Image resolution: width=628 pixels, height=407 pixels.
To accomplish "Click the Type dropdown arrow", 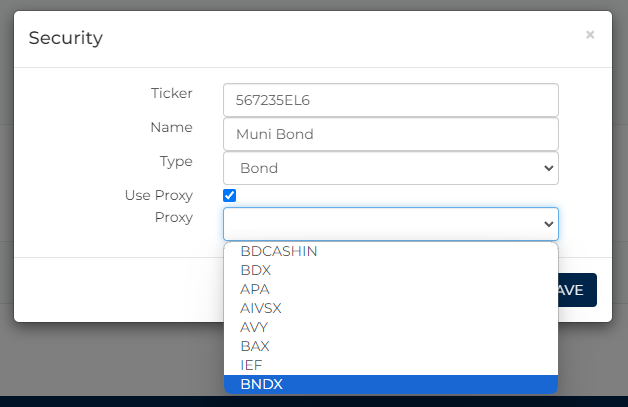I will point(547,168).
